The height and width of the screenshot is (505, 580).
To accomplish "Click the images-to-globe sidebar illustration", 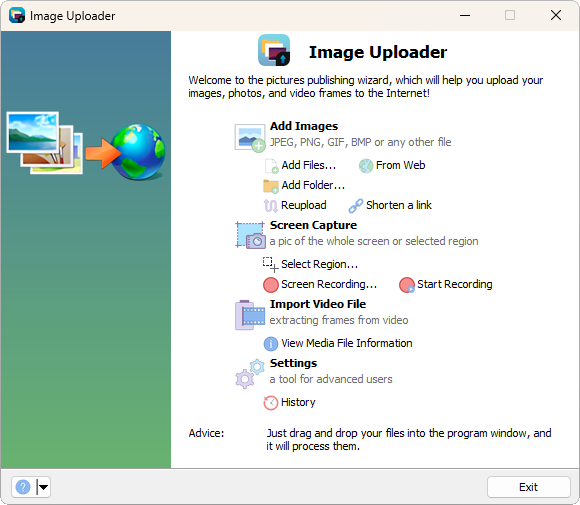I will 86,146.
